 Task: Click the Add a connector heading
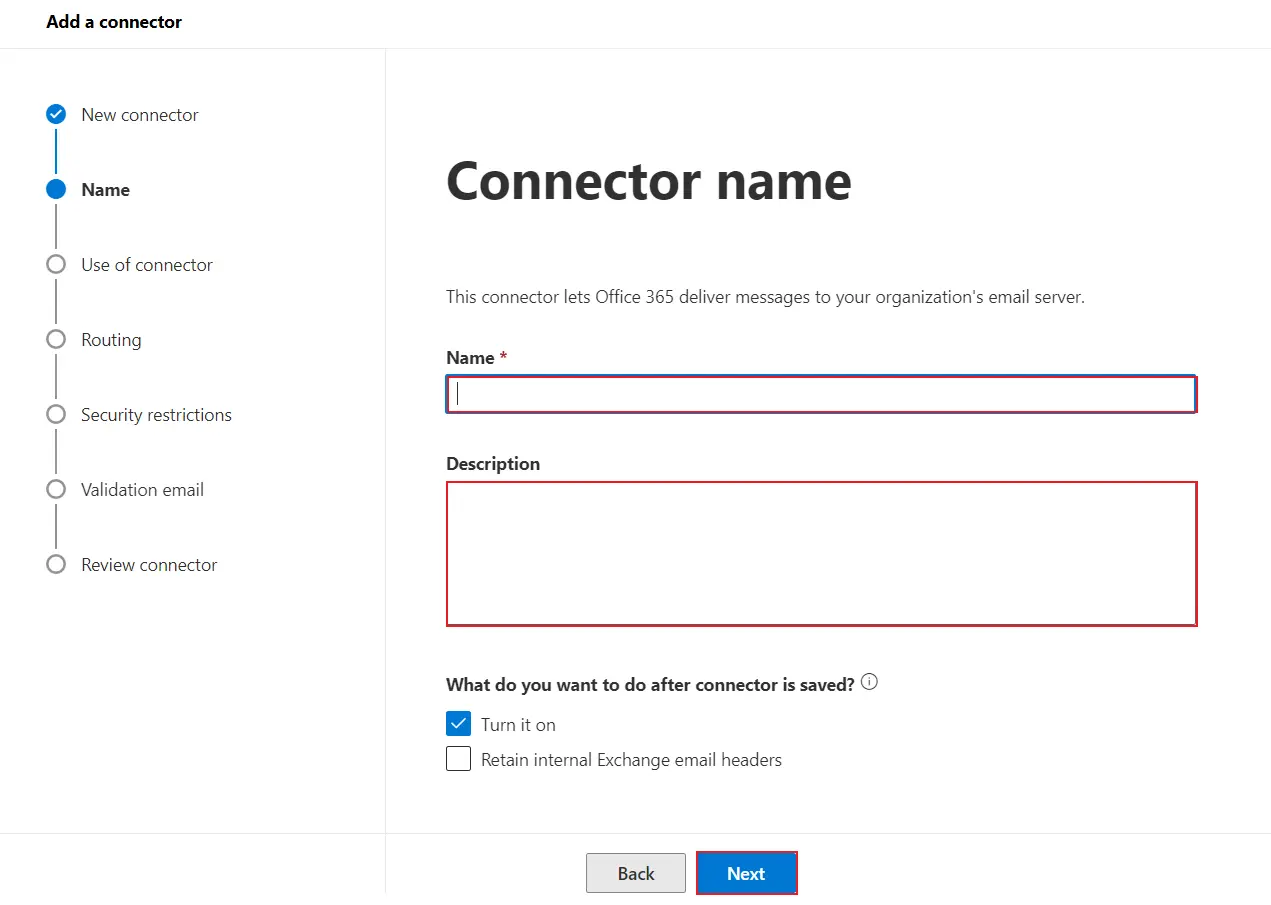click(x=113, y=21)
